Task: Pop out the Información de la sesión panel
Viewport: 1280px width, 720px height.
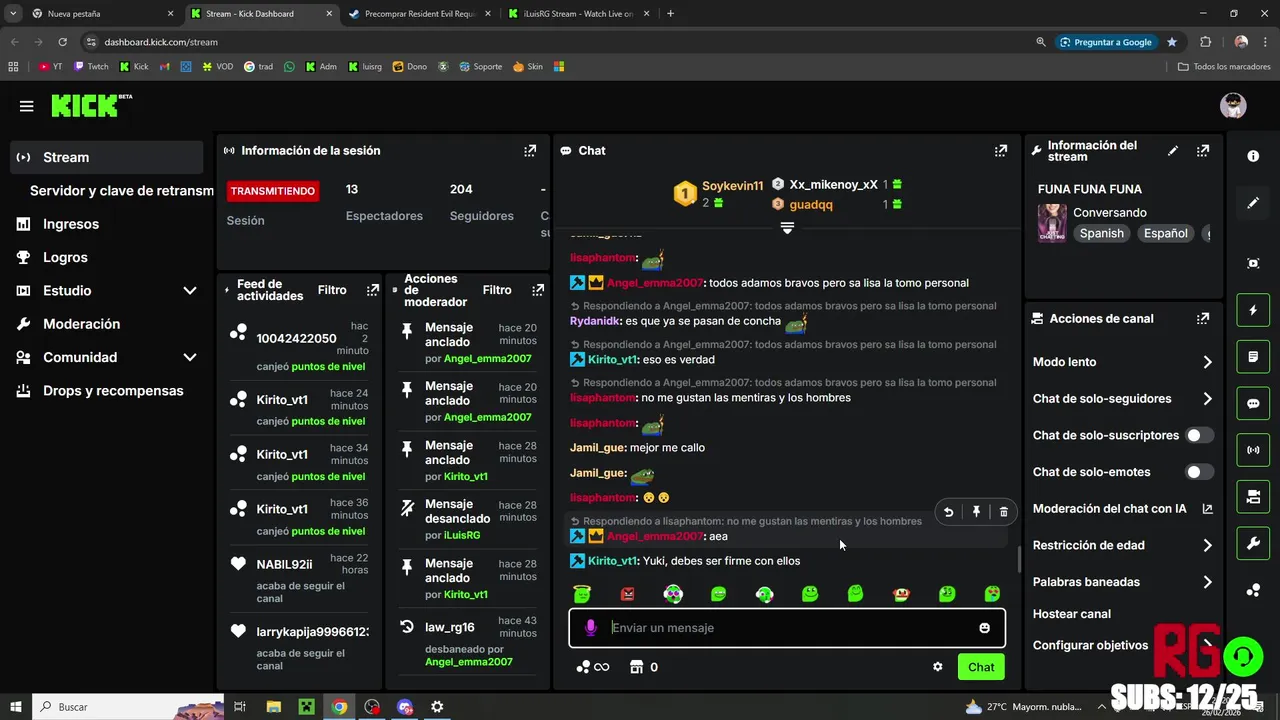Action: [x=530, y=151]
